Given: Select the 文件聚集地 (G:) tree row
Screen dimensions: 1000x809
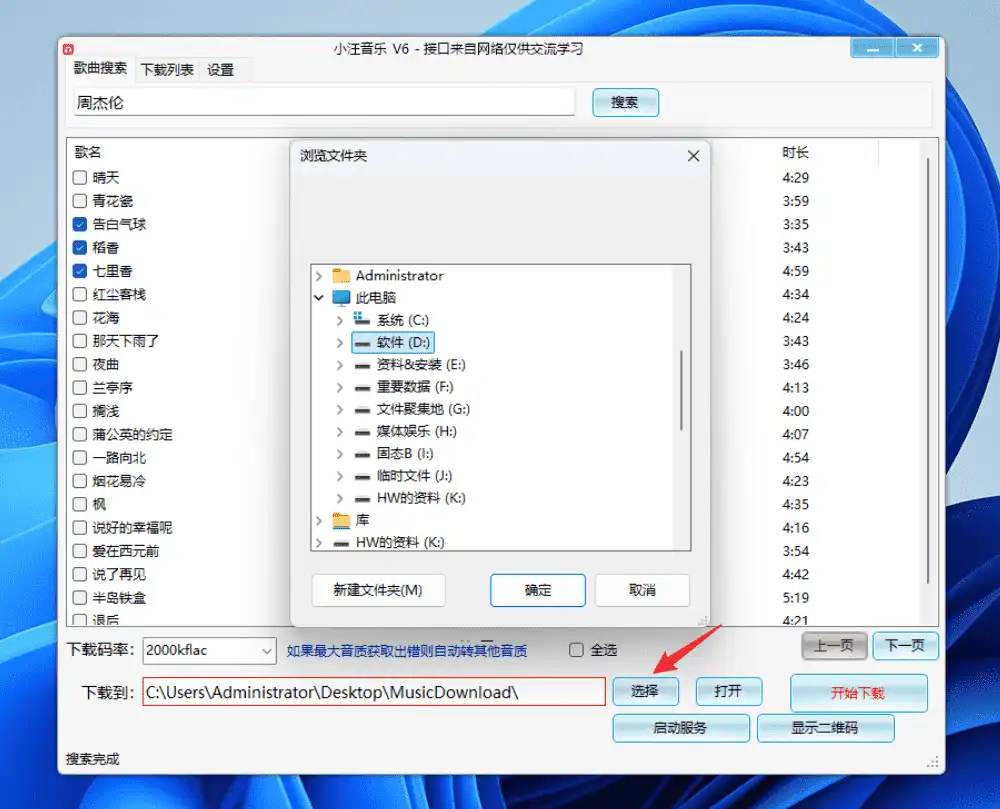Looking at the screenshot, I should coord(423,409).
